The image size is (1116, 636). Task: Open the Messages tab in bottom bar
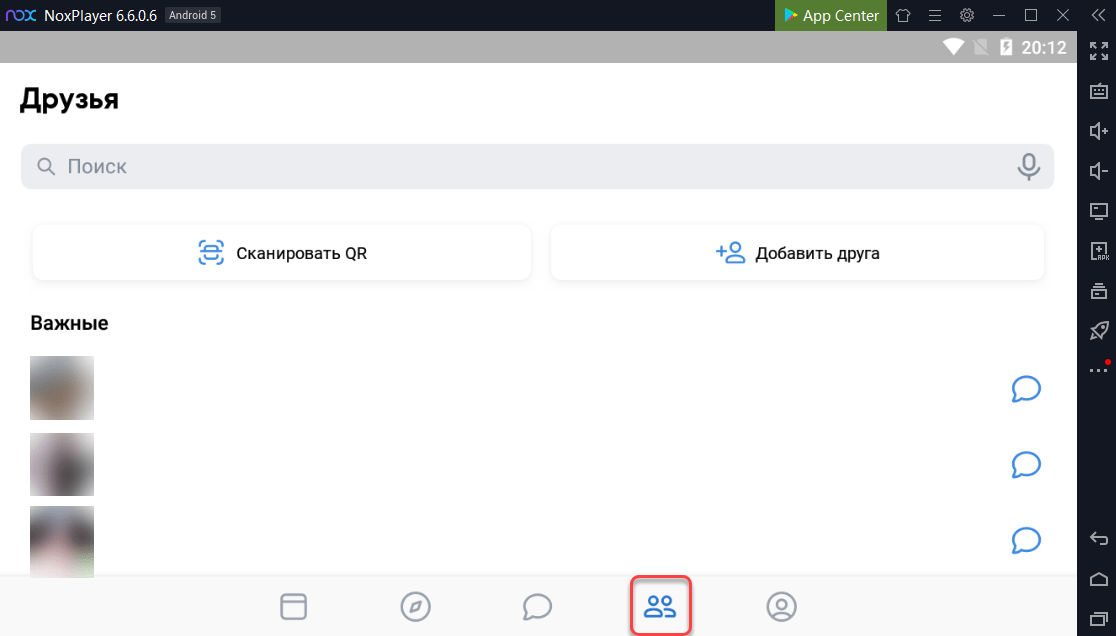click(x=537, y=606)
